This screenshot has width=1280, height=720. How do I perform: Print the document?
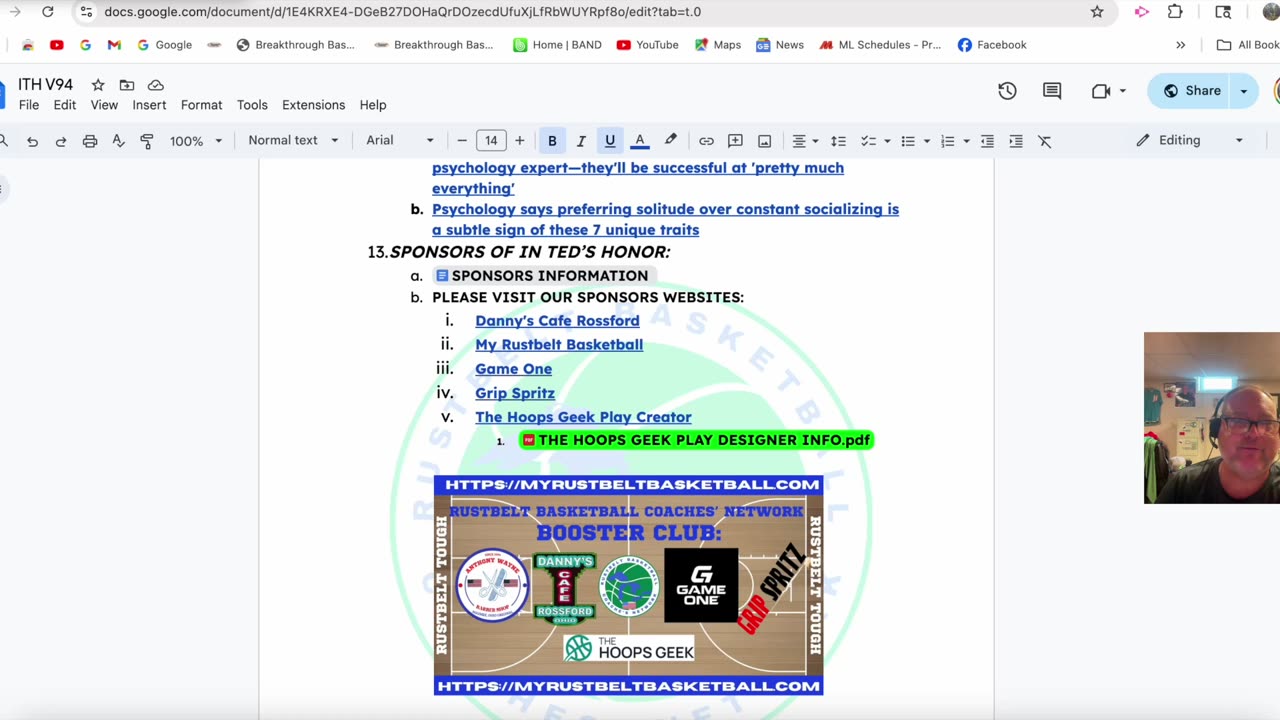click(90, 141)
